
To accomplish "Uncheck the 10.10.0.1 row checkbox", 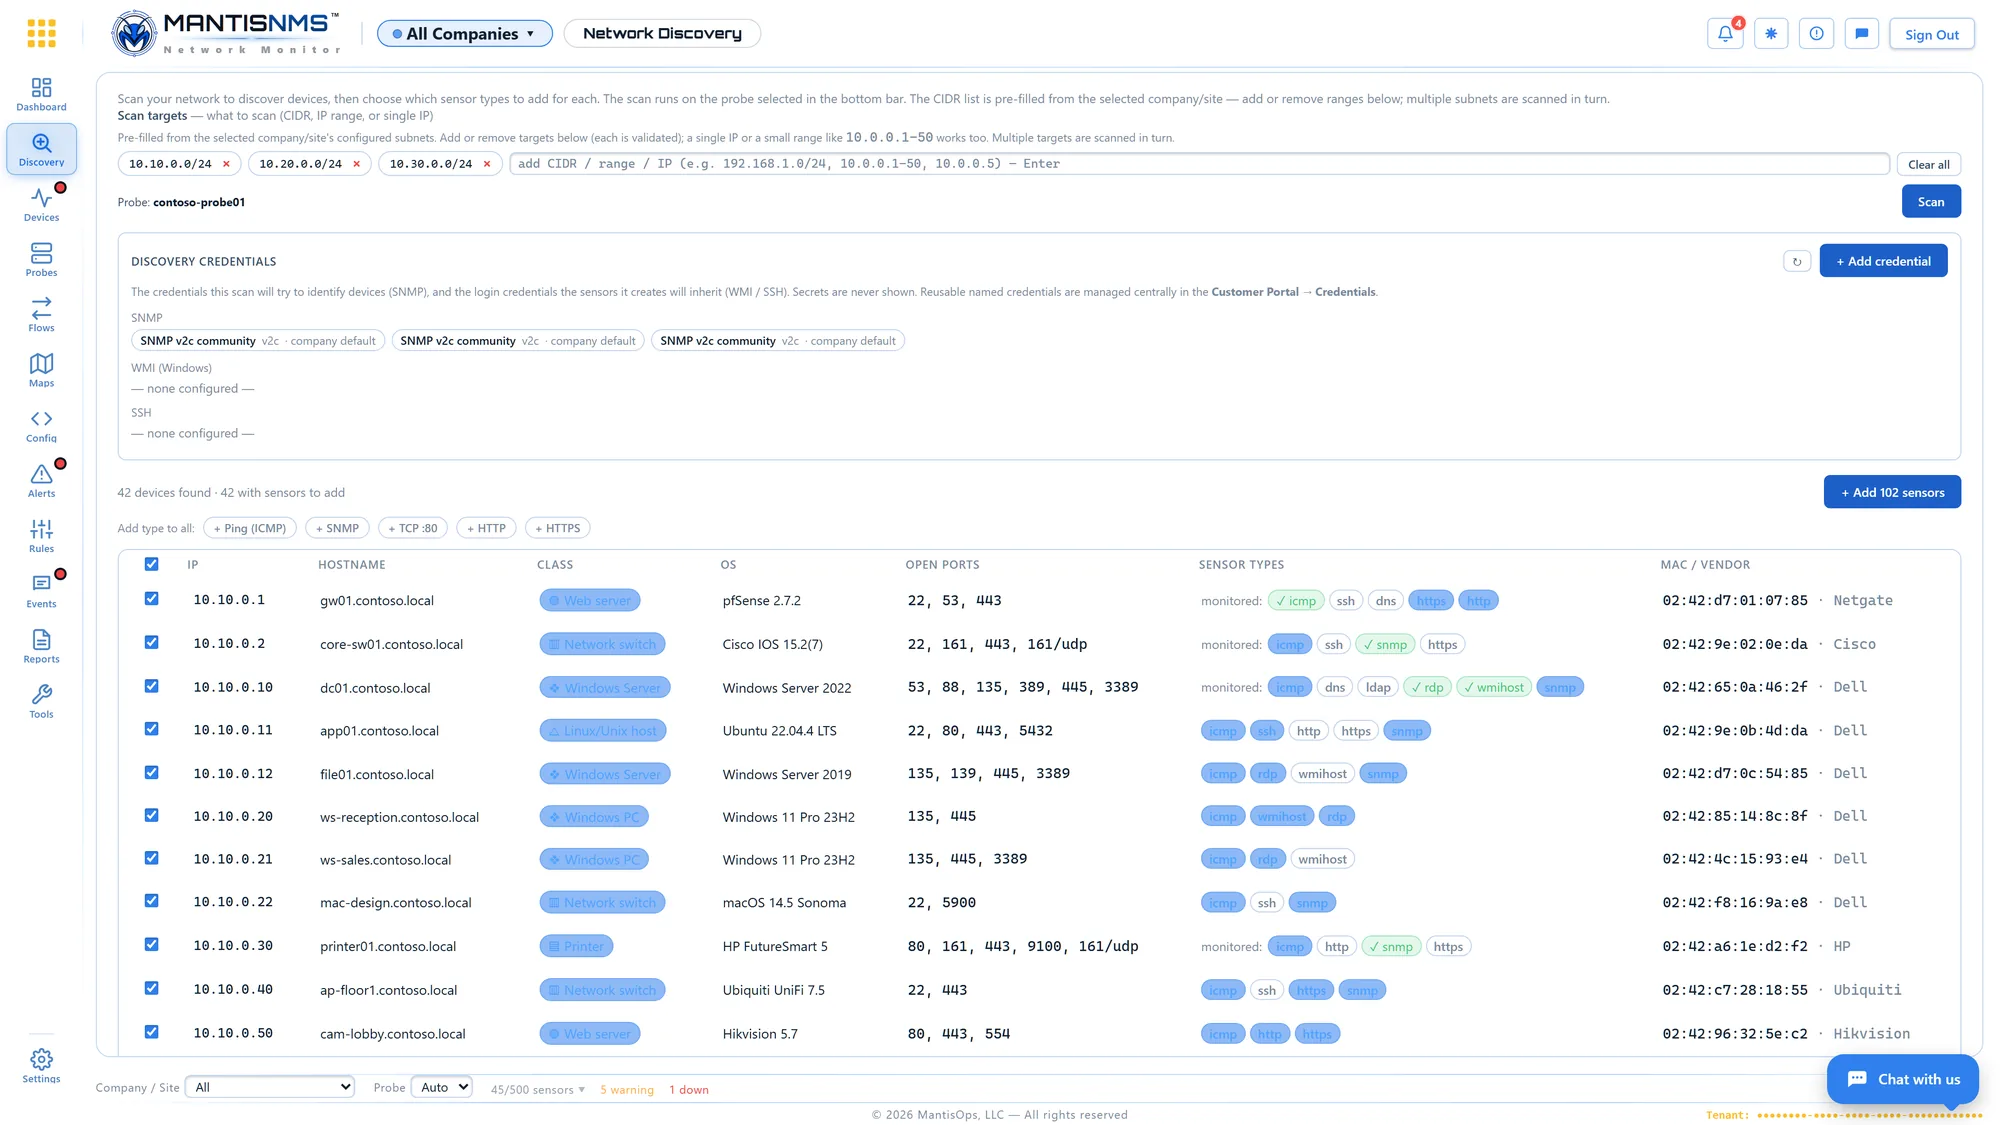I will point(151,599).
